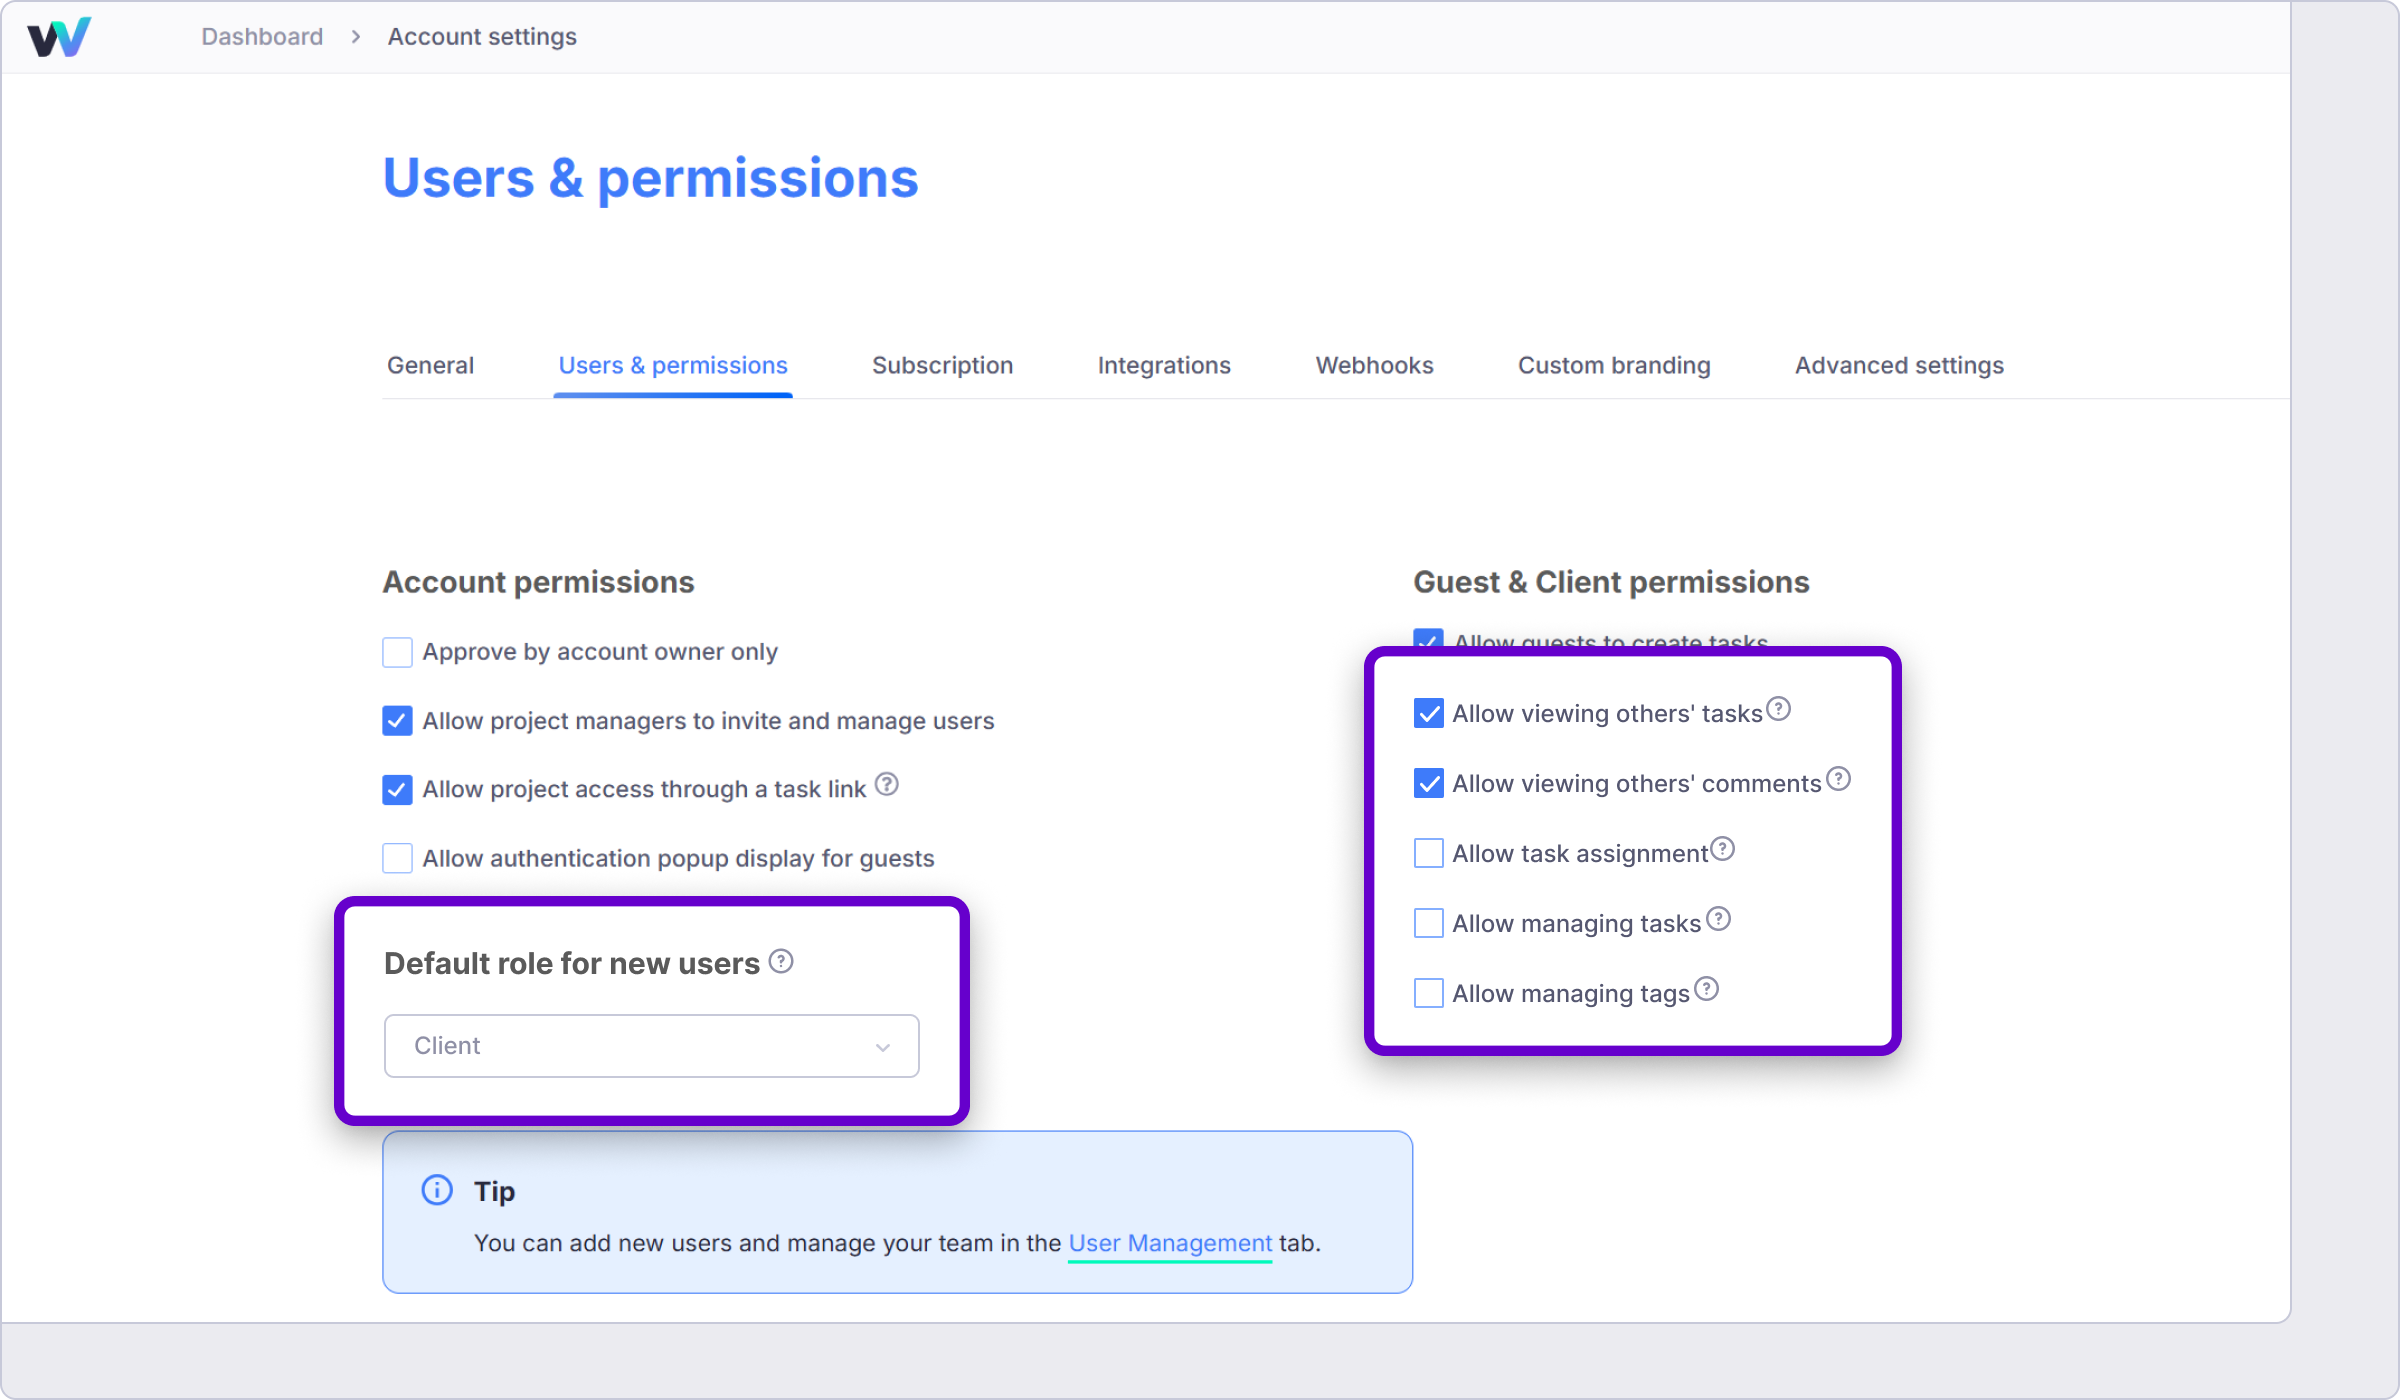The width and height of the screenshot is (2400, 1400).
Task: Click the Tip info circle icon
Action: tap(437, 1190)
